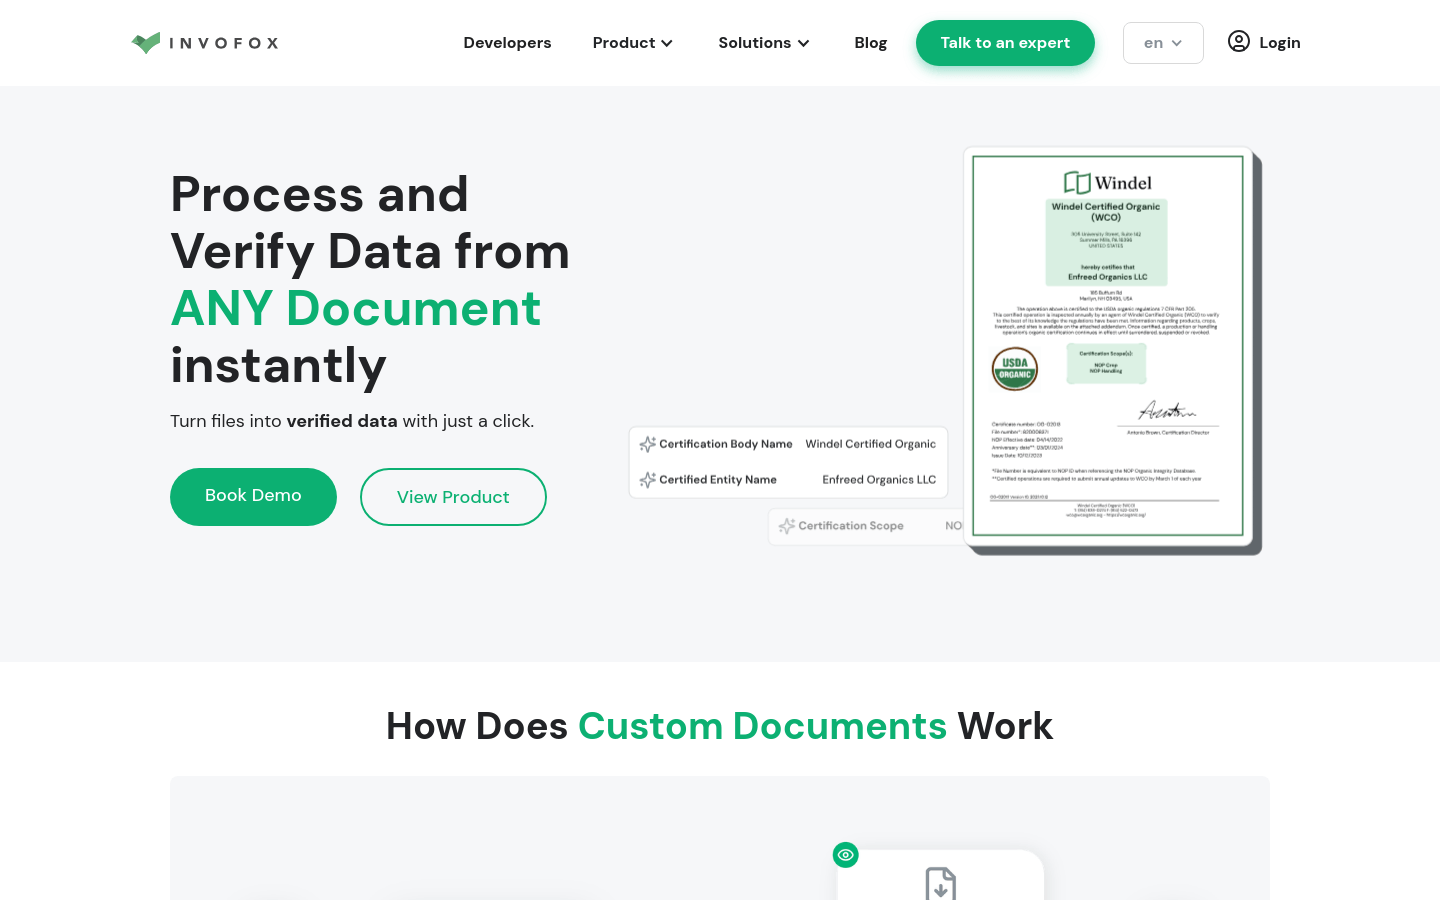Image resolution: width=1440 pixels, height=900 pixels.
Task: Expand the Product menu
Action: point(633,43)
